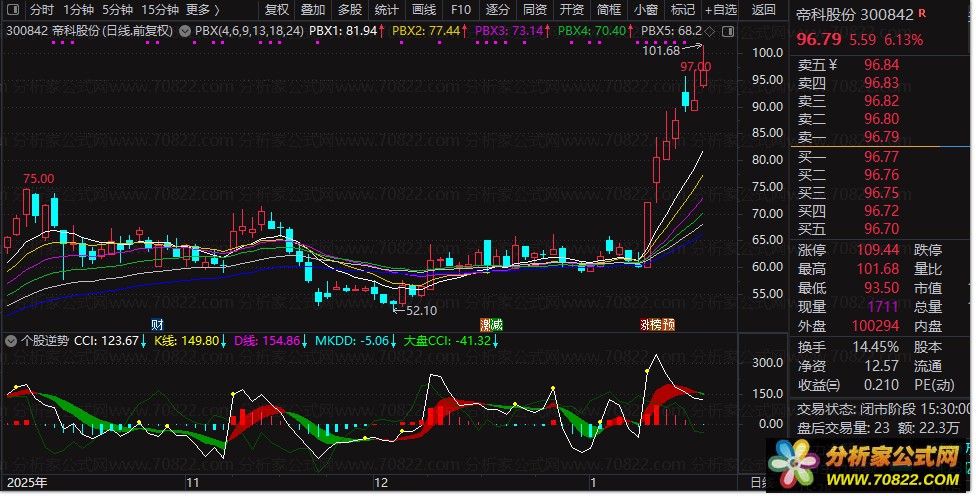Click 同资 toolbar button

click(535, 9)
